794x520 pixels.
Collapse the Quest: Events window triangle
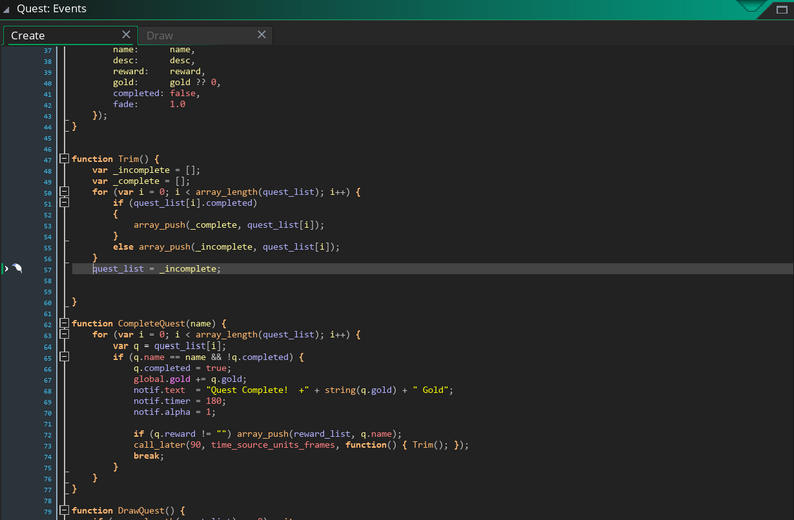coord(7,9)
